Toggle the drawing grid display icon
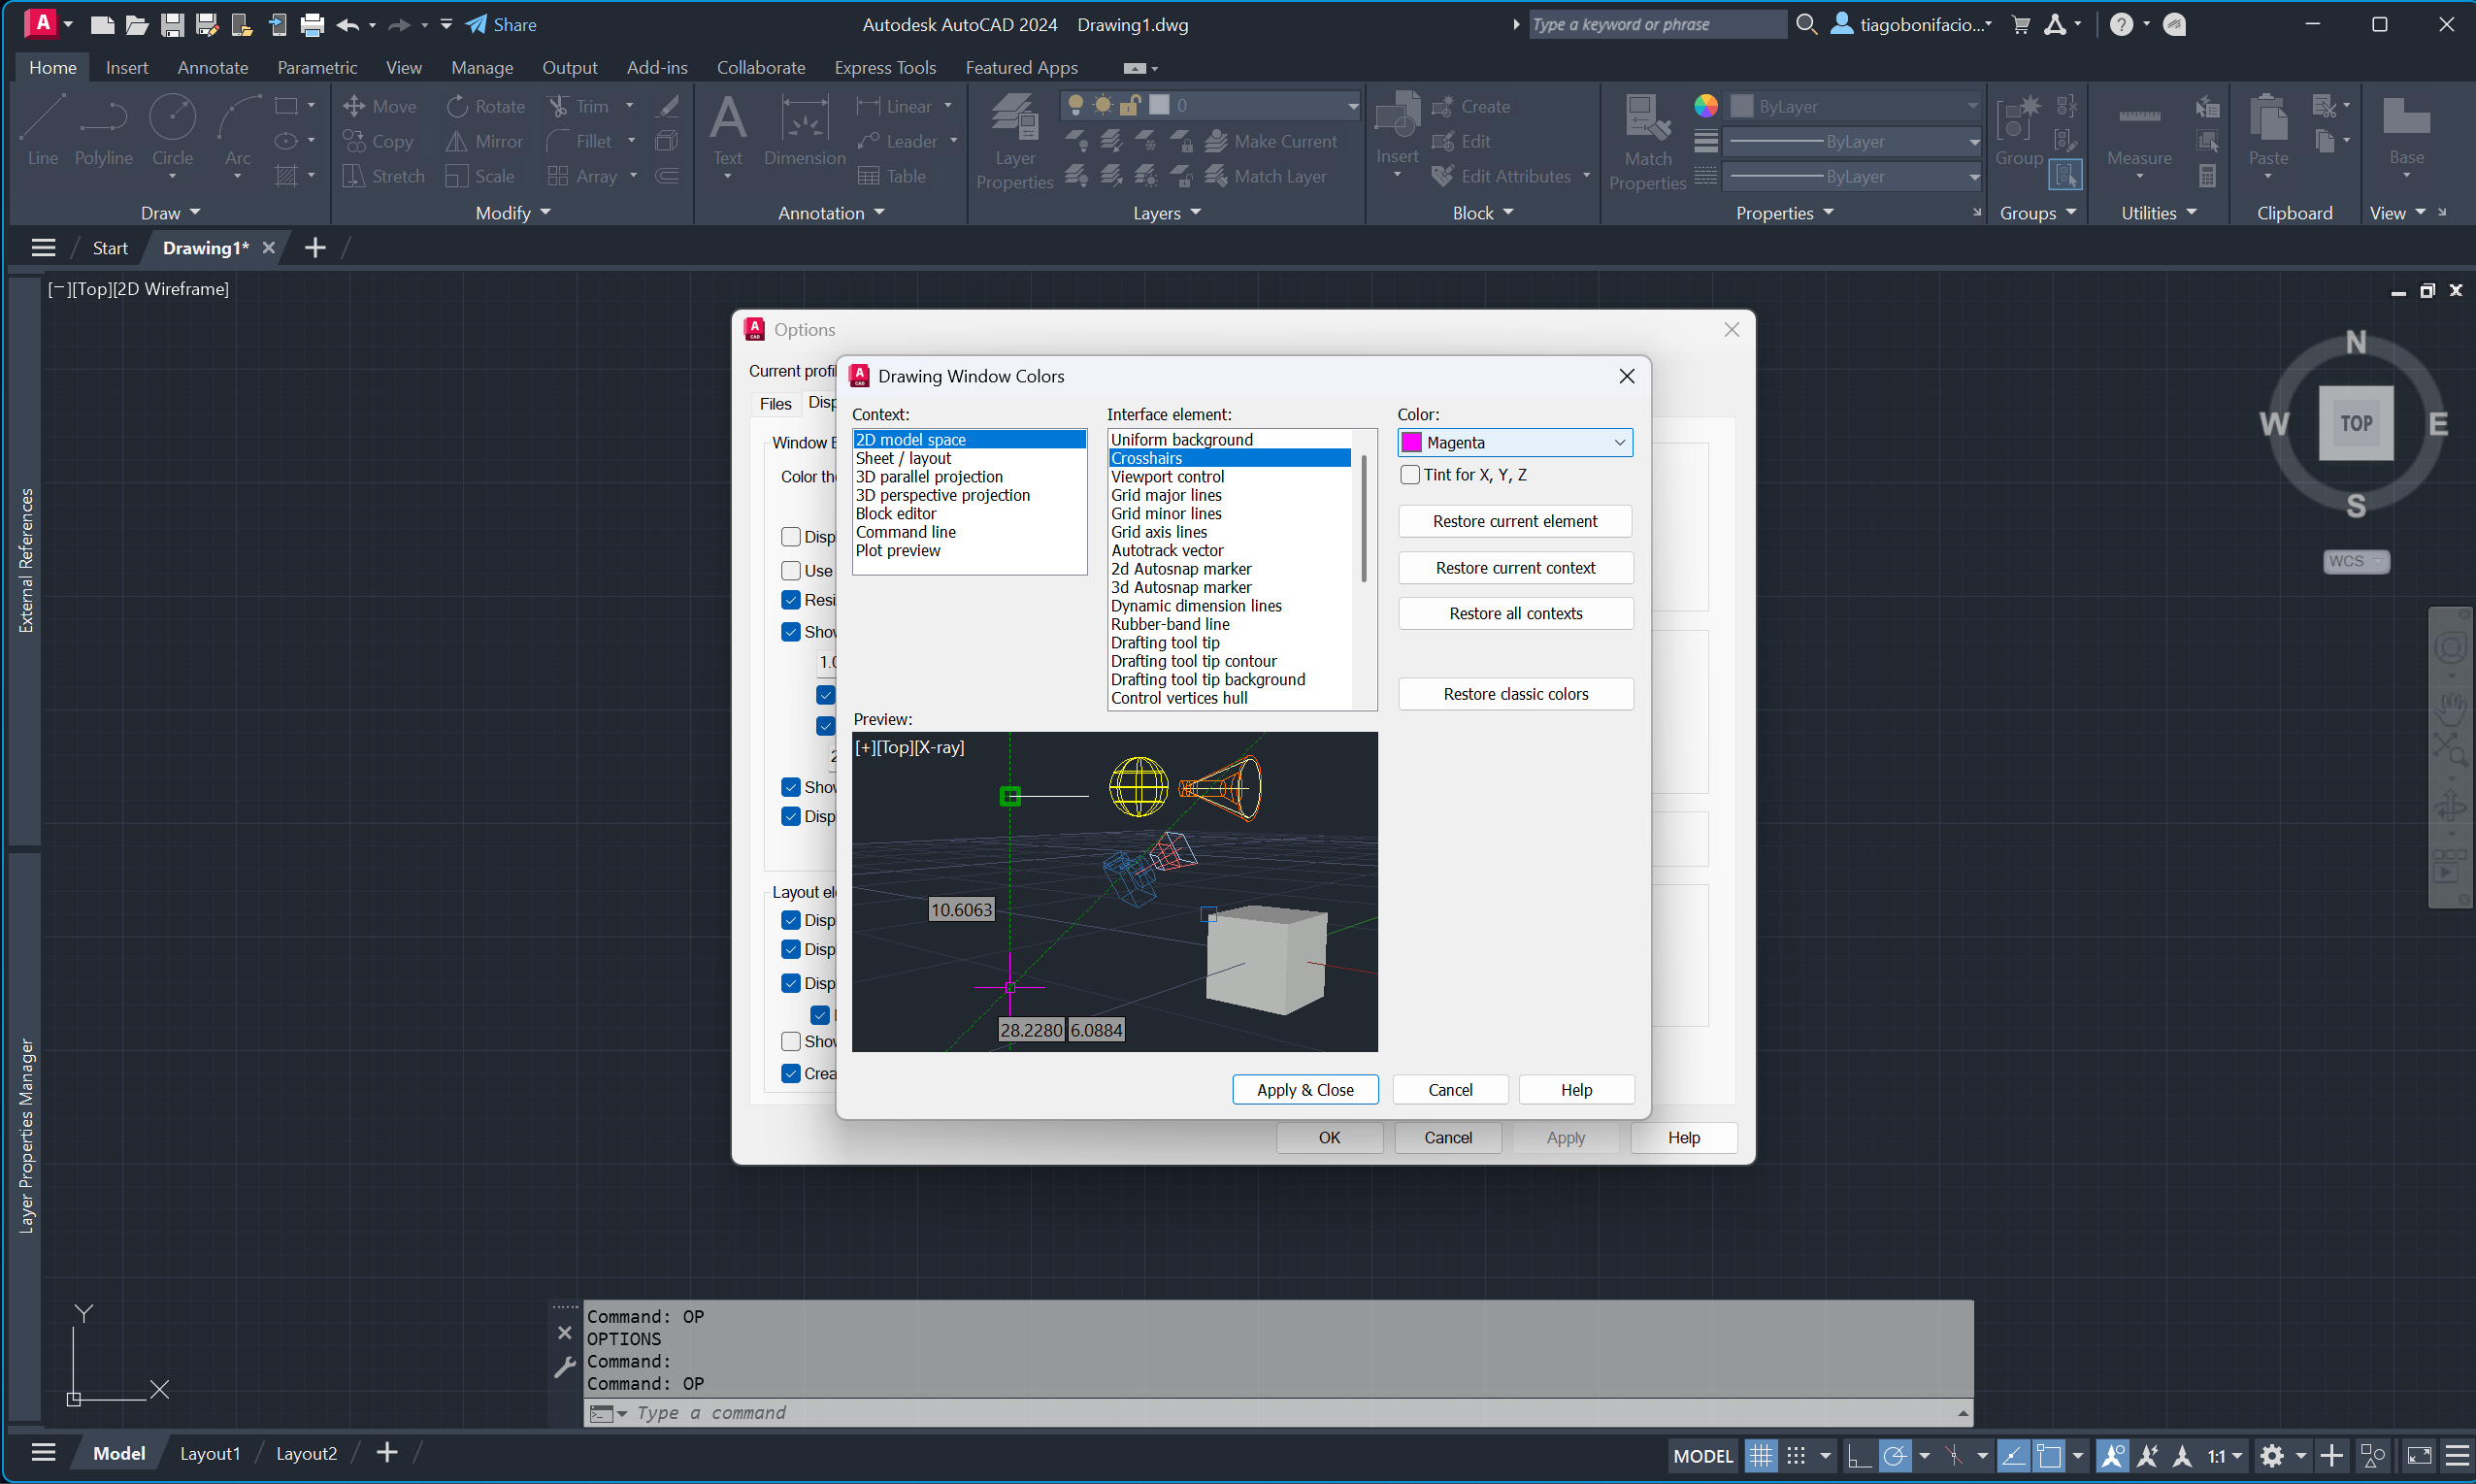The width and height of the screenshot is (2476, 1484). pyautogui.click(x=1760, y=1456)
